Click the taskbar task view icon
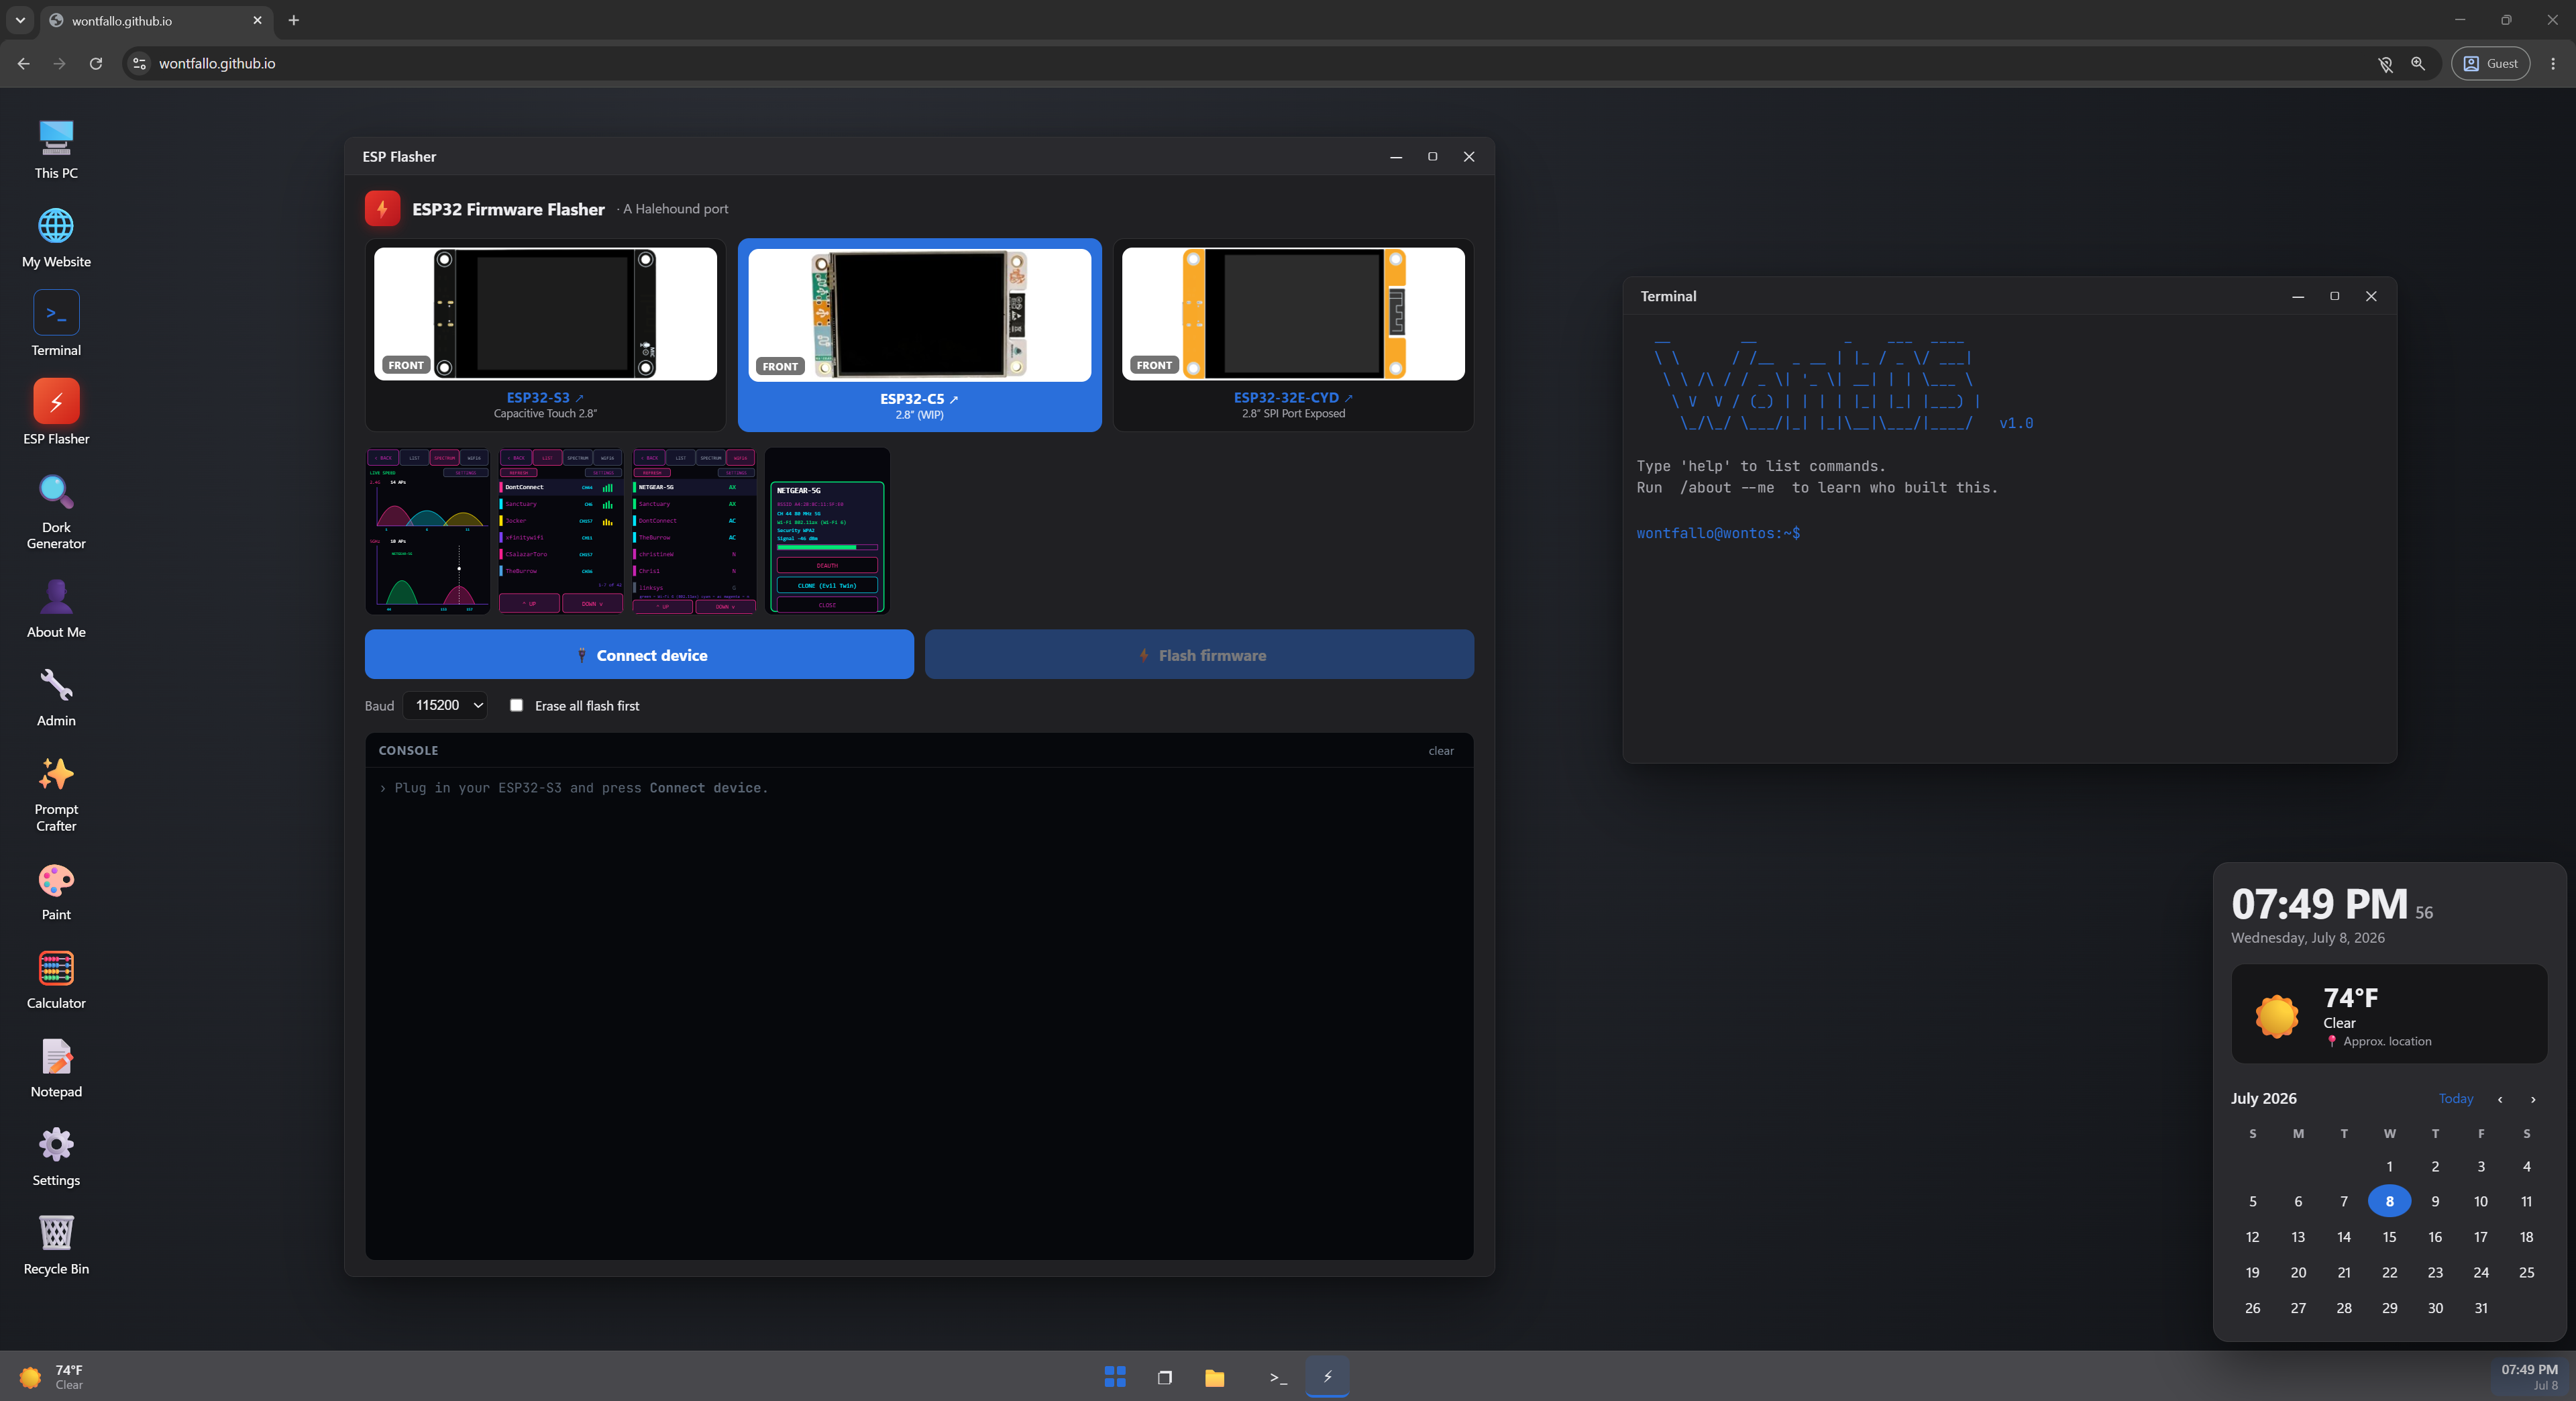This screenshot has height=1401, width=2576. [1164, 1377]
